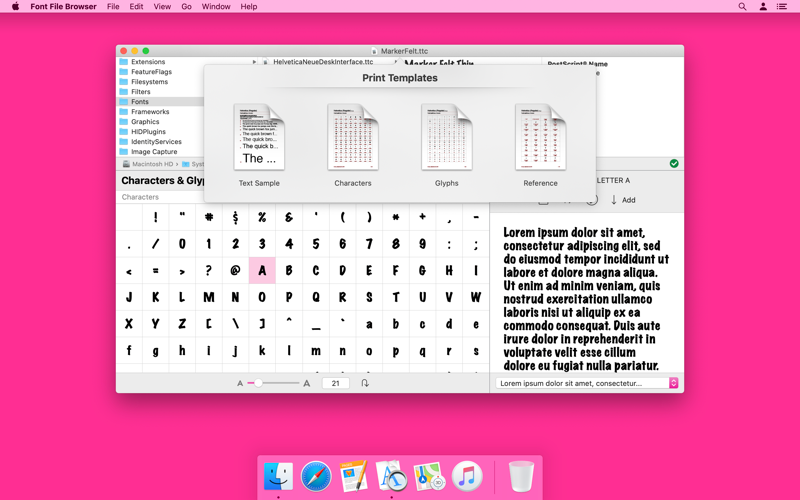Select the backslash glyph cell
800x500 pixels.
235,323
